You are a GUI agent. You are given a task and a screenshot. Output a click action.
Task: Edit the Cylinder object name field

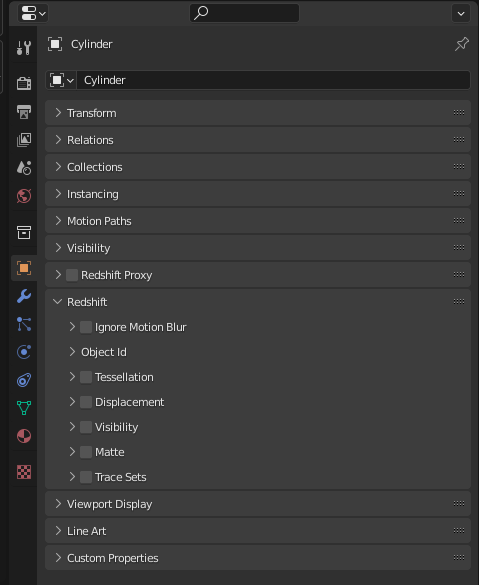click(x=273, y=80)
